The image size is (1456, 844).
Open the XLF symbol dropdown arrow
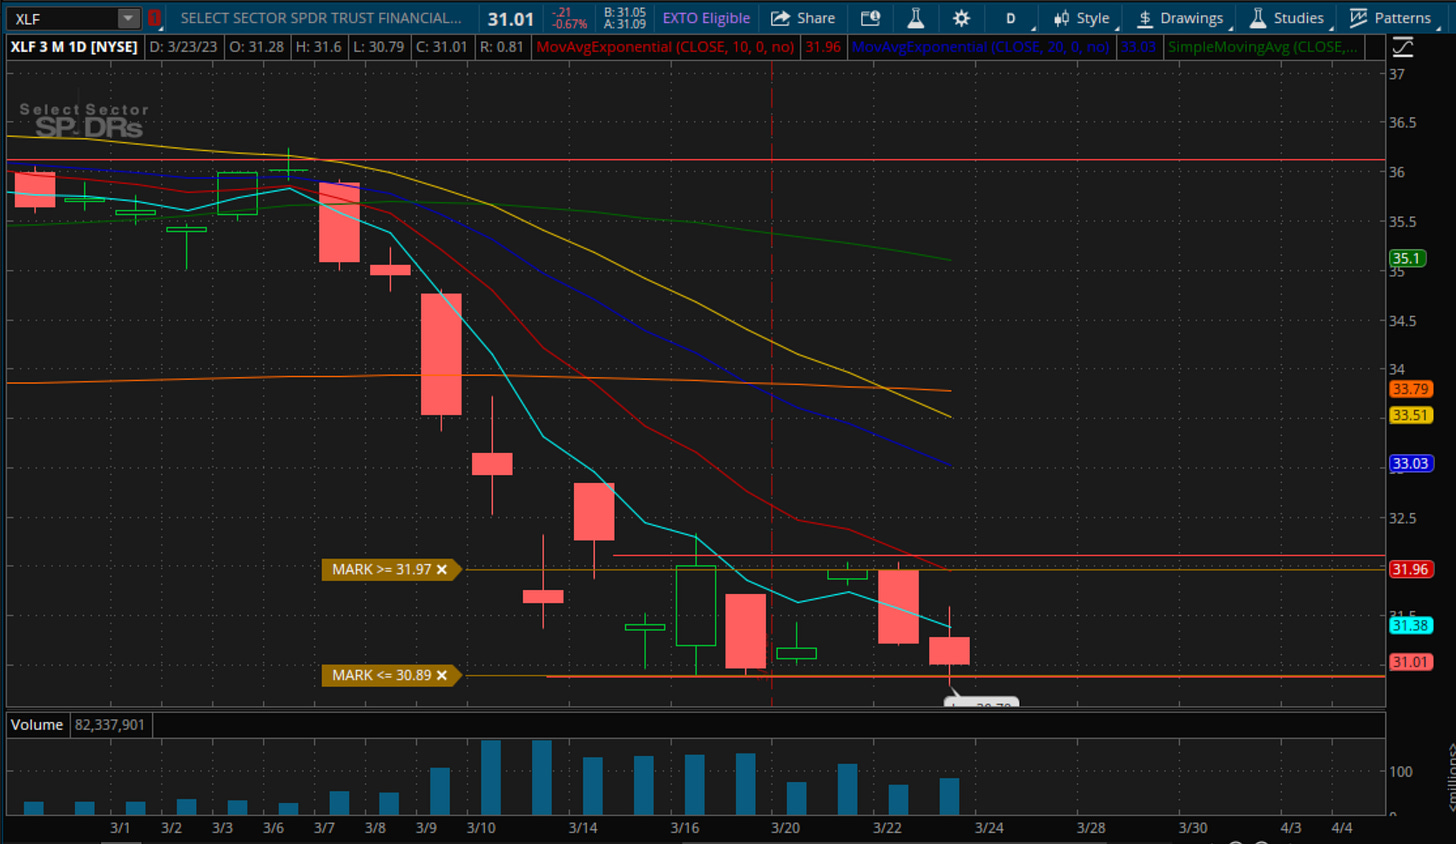[128, 18]
